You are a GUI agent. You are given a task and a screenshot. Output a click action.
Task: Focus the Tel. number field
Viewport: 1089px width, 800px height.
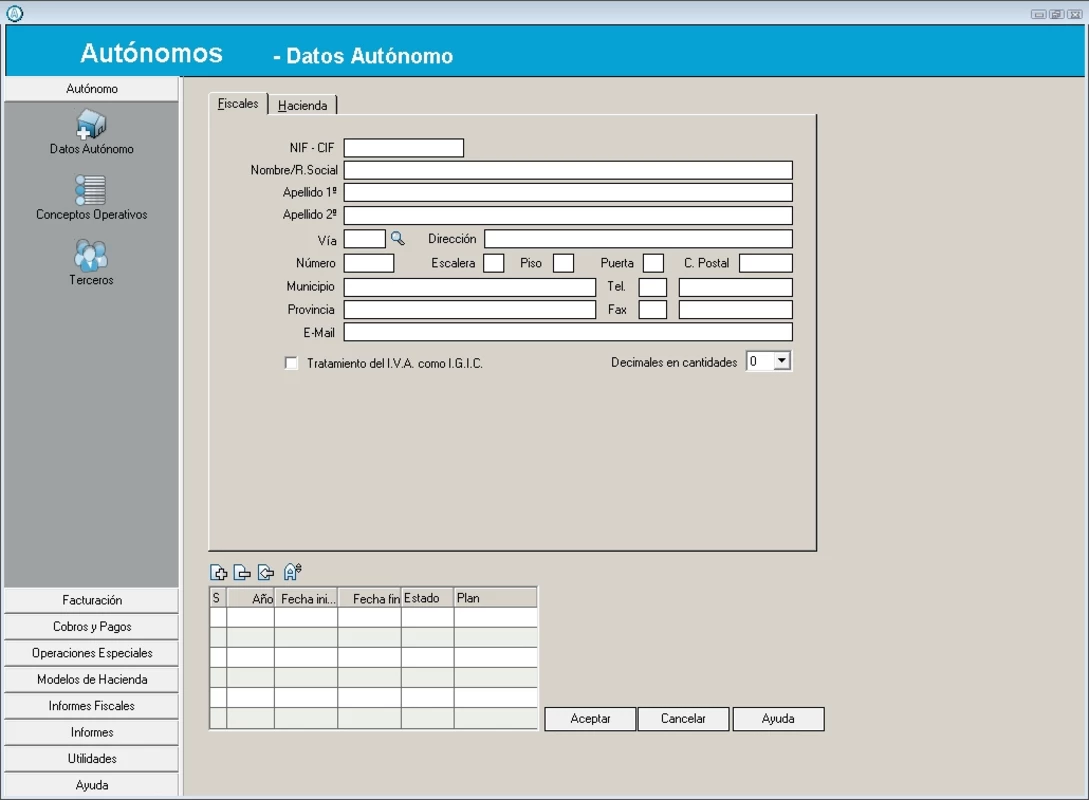735,288
